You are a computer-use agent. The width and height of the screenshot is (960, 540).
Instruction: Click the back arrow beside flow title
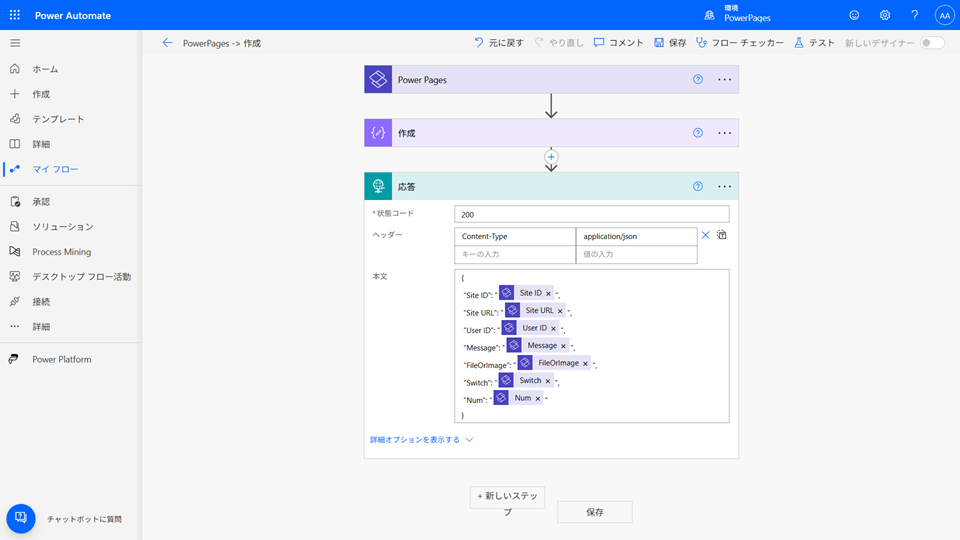tap(167, 43)
